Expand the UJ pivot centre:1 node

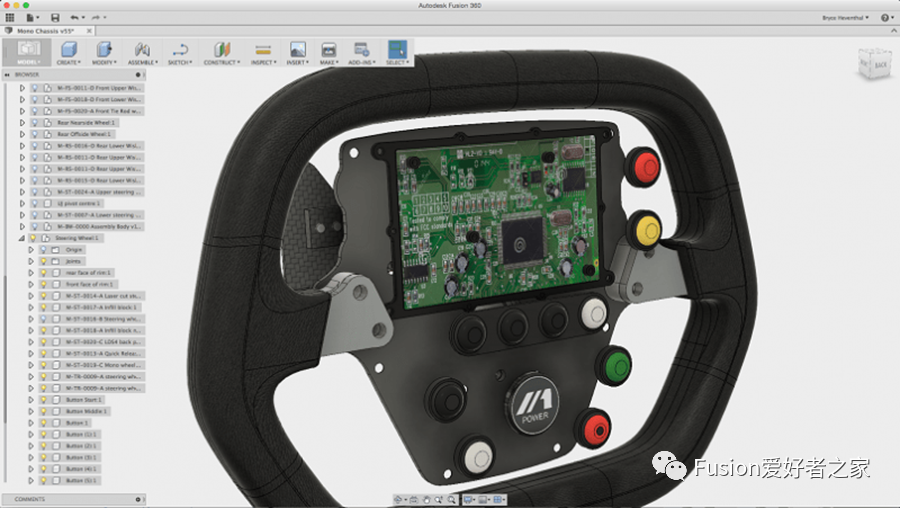point(22,203)
